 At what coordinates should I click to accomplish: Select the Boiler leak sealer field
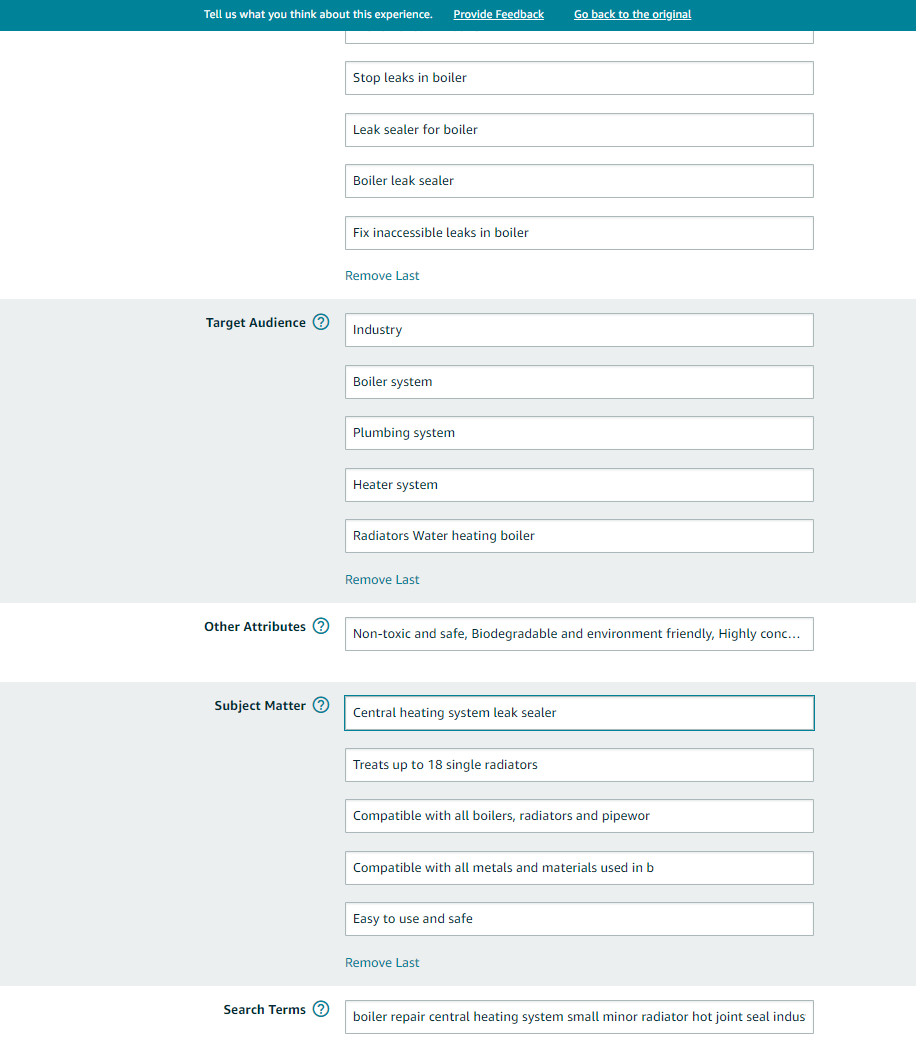coord(579,181)
